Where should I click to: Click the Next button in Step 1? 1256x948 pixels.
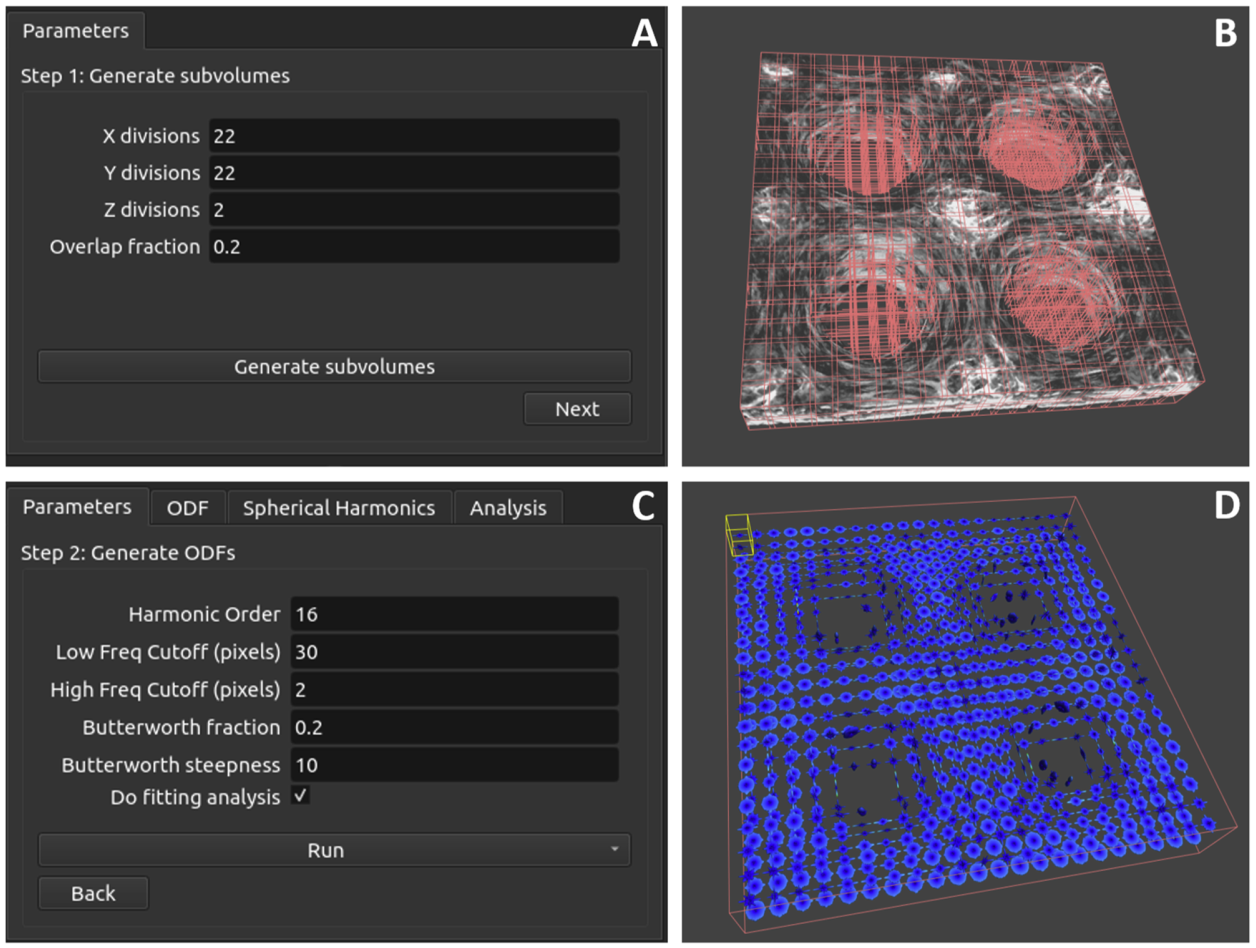click(577, 408)
